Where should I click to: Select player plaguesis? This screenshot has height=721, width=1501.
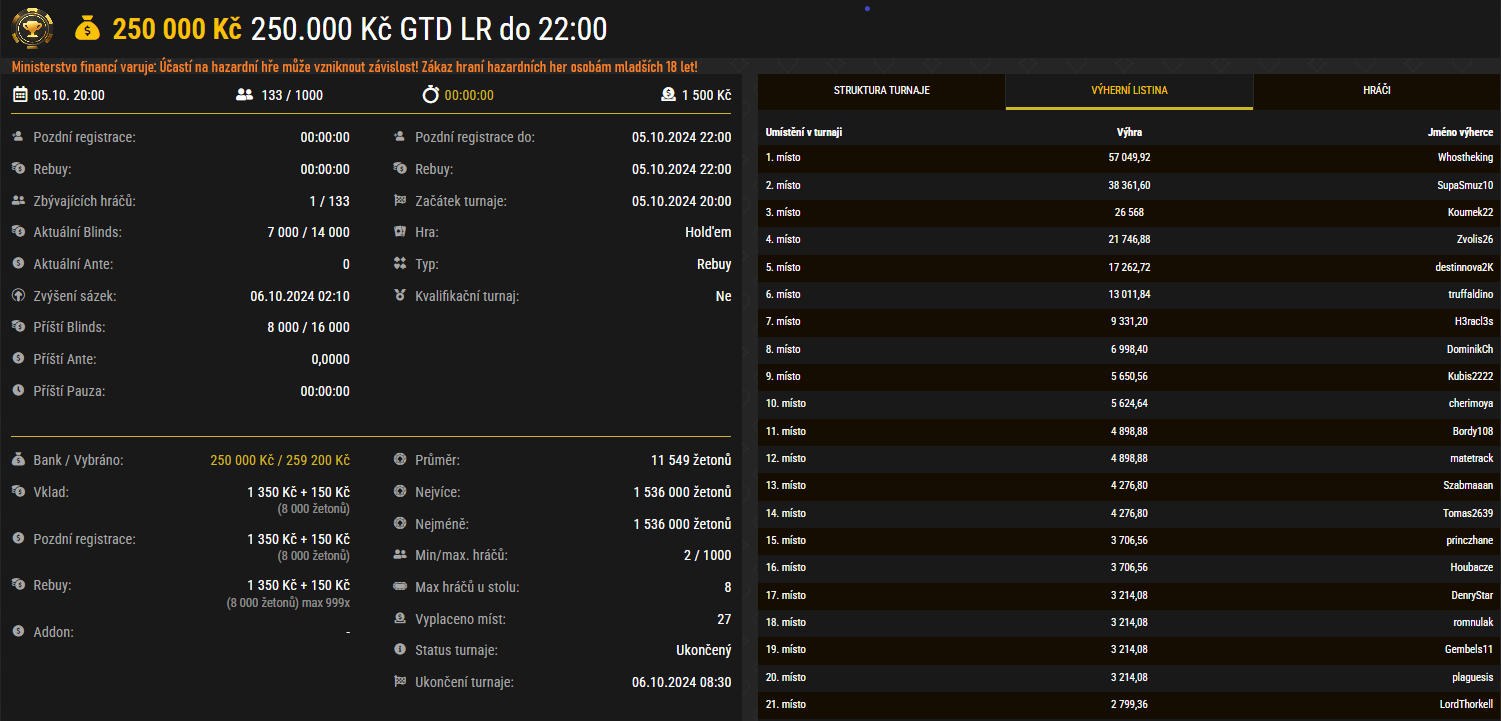point(1472,677)
